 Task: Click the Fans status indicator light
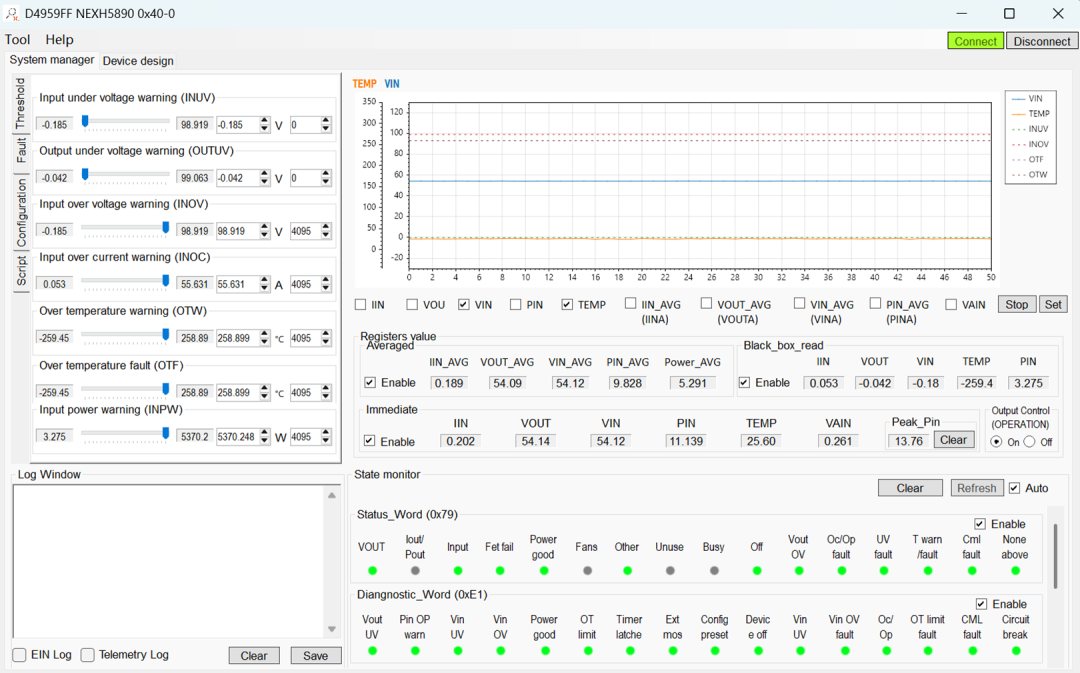[x=587, y=570]
